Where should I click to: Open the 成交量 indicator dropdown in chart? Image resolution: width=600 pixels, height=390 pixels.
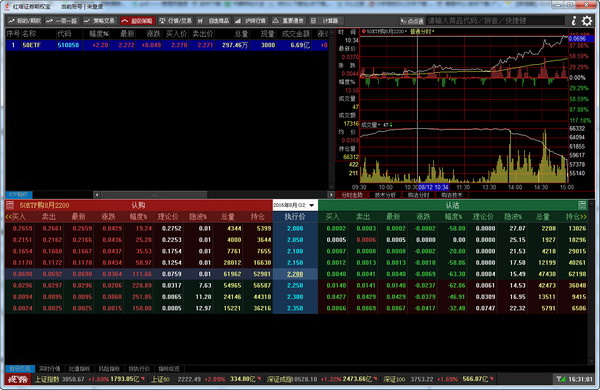click(x=371, y=125)
